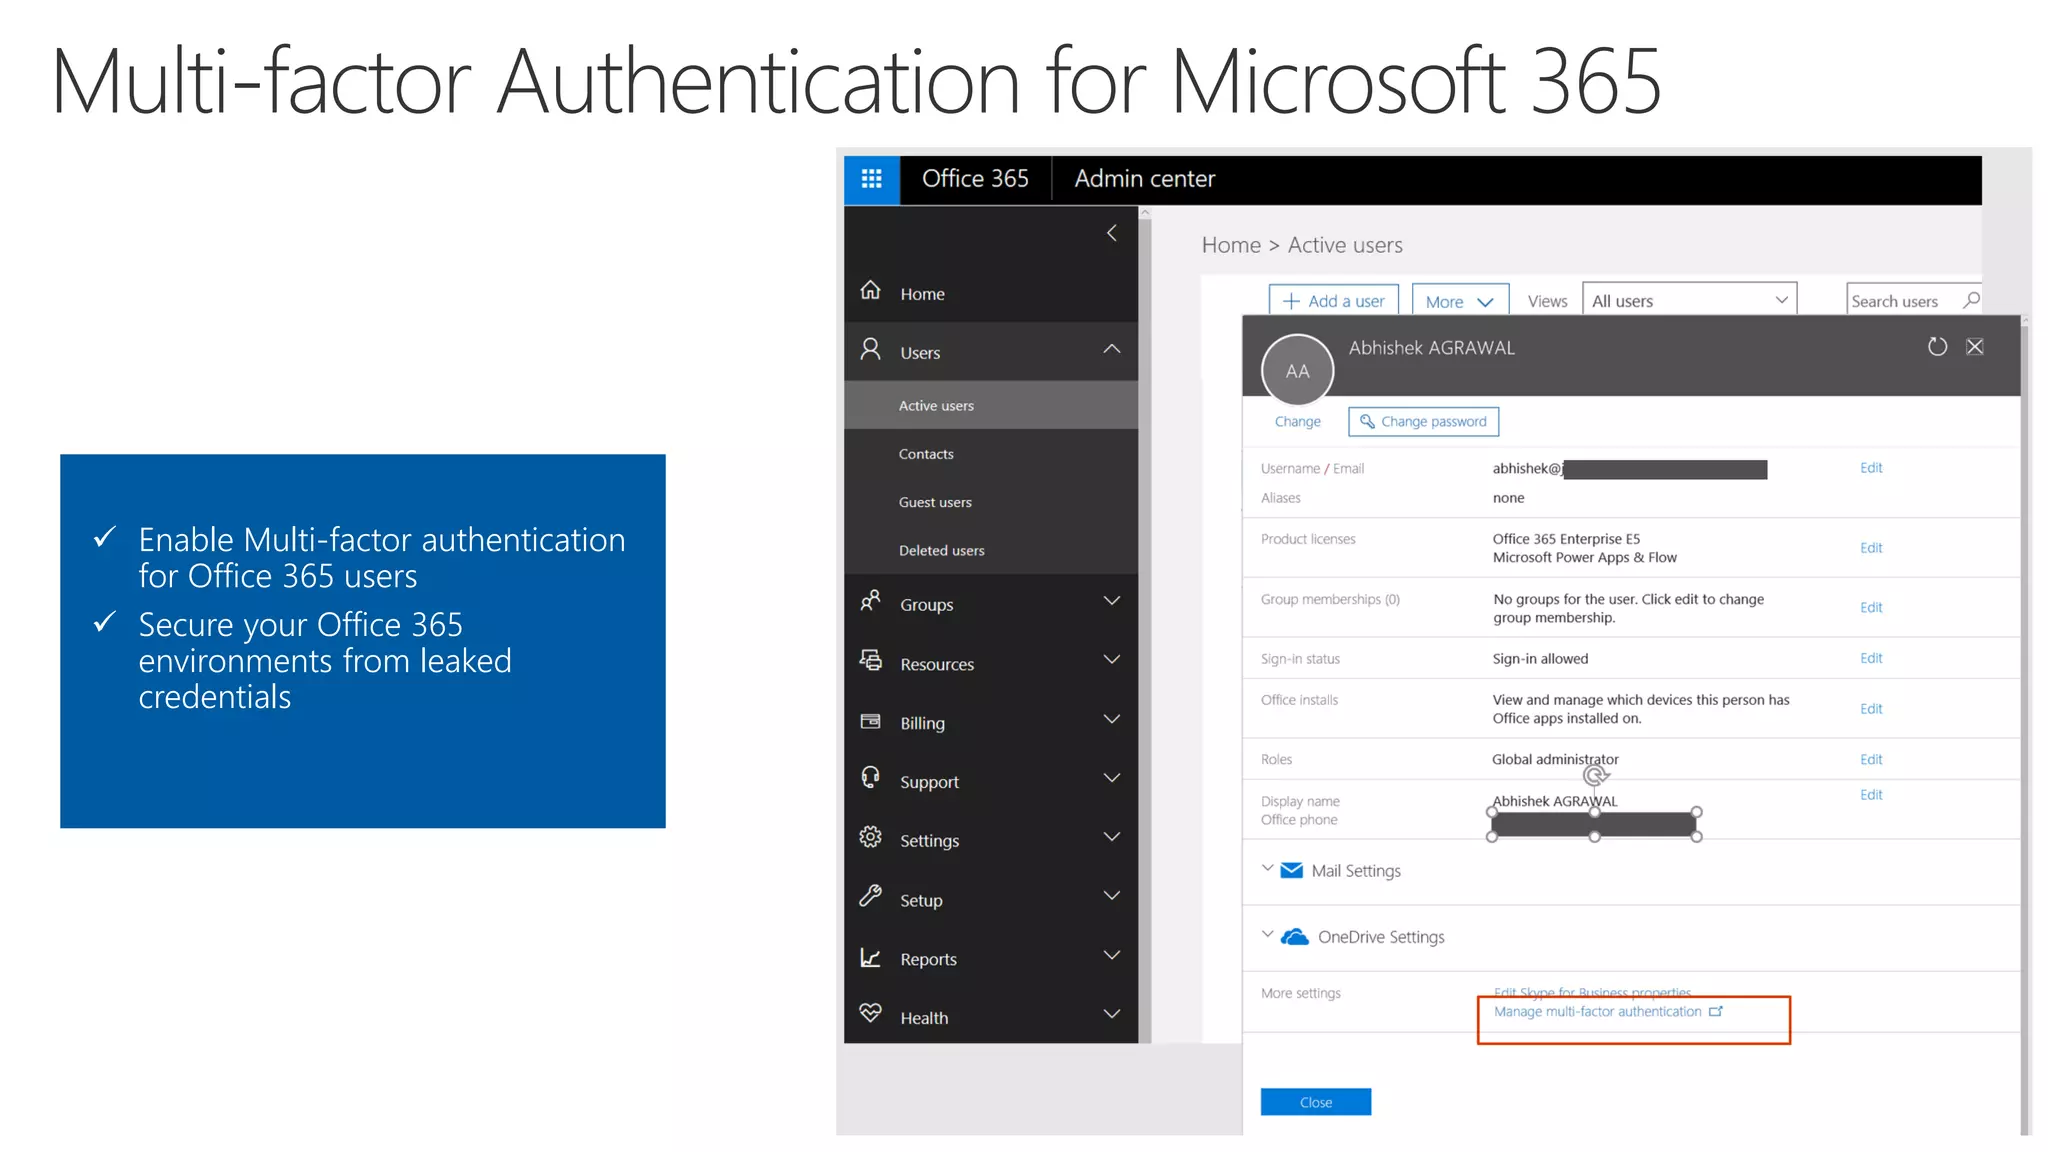Click the Resources printer icon
2048x1152 pixels.
point(870,660)
